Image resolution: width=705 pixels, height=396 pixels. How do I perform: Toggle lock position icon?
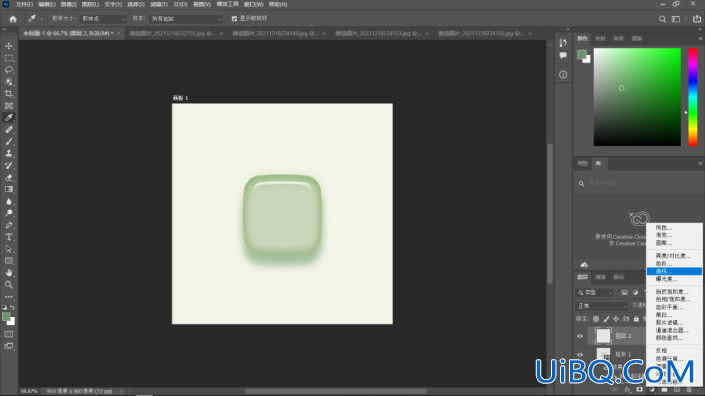click(x=616, y=319)
